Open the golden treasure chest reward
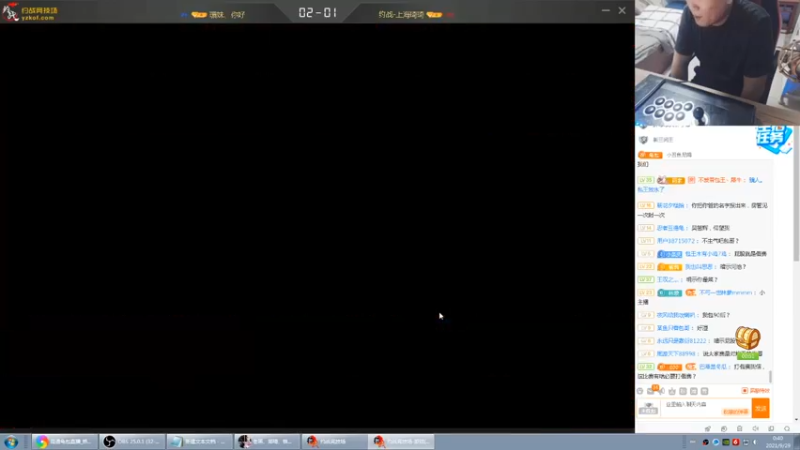The height and width of the screenshot is (450, 800). (x=747, y=338)
